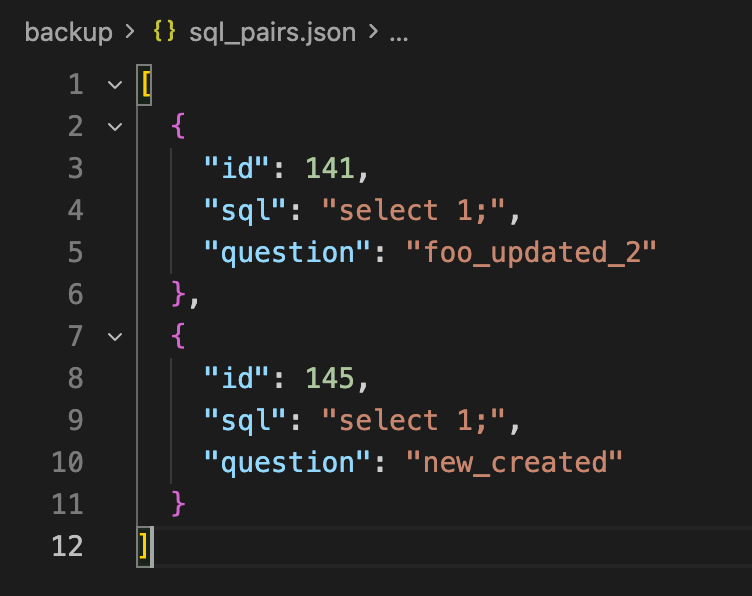752x596 pixels.
Task: Fold the first object at line 2
Action: coord(113,127)
